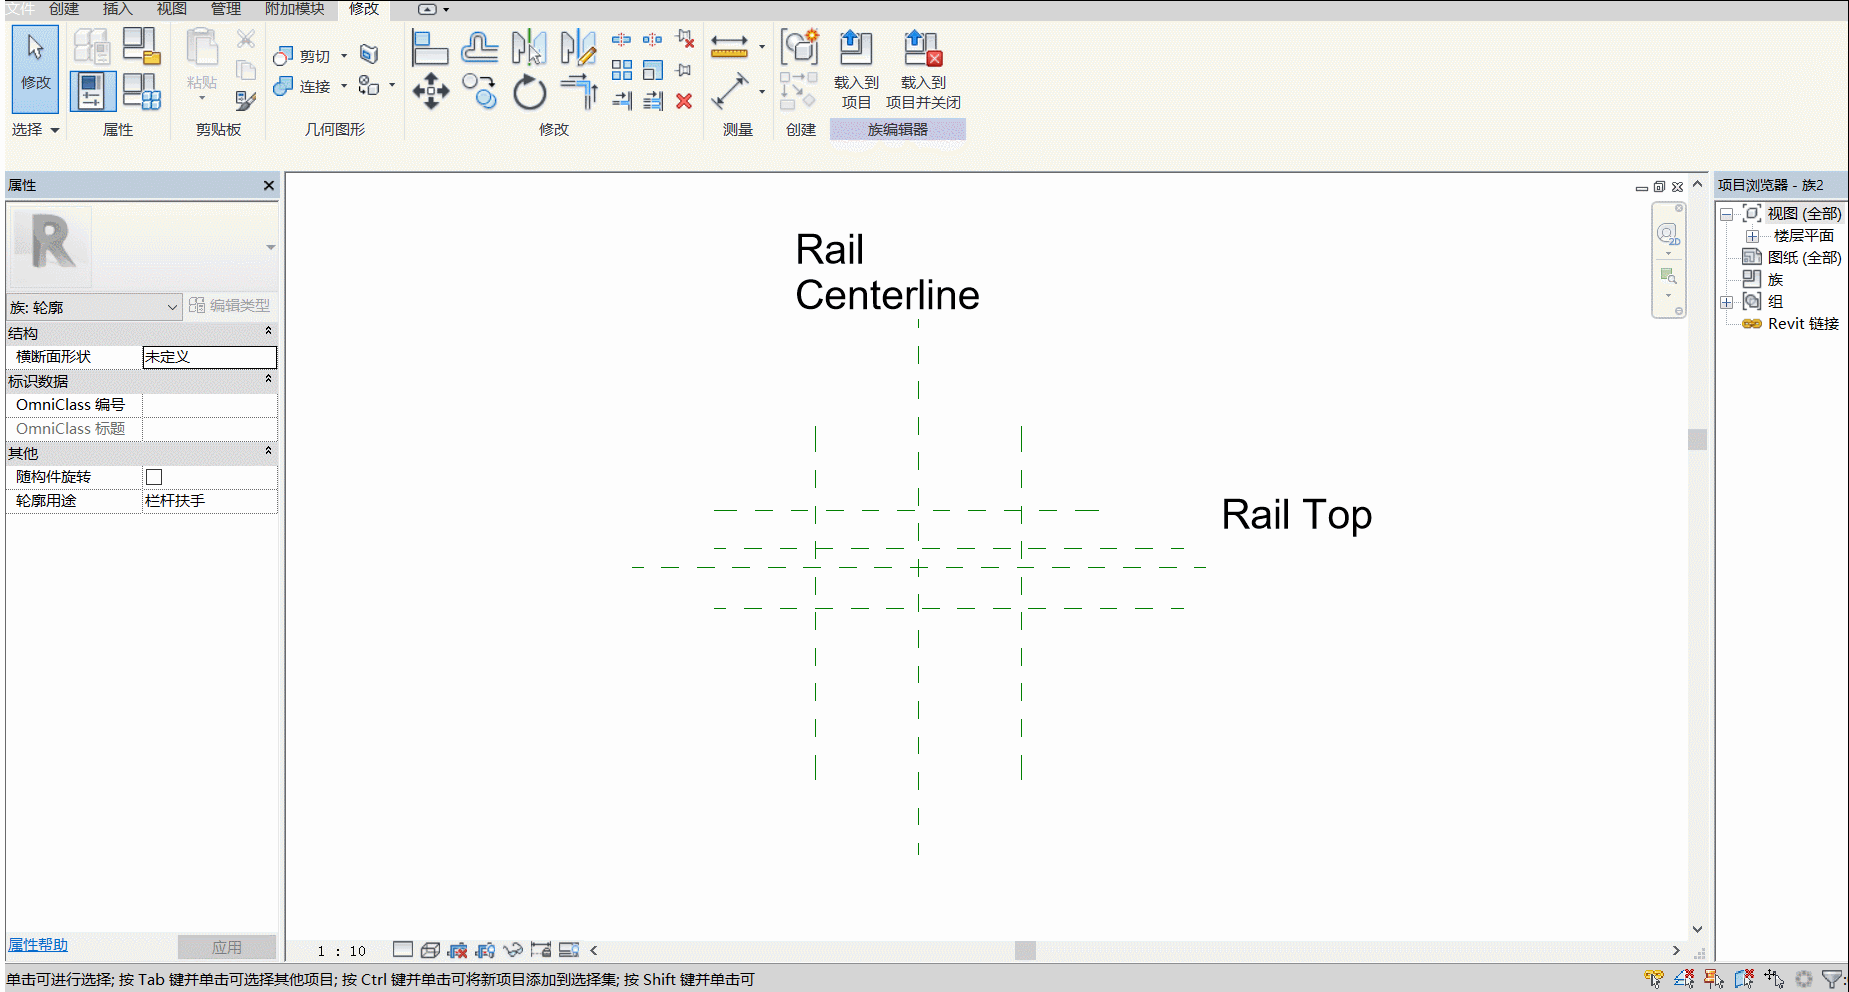Click the Trim/Extend to Corner icon
This screenshot has height=992, width=1849.
click(x=578, y=91)
